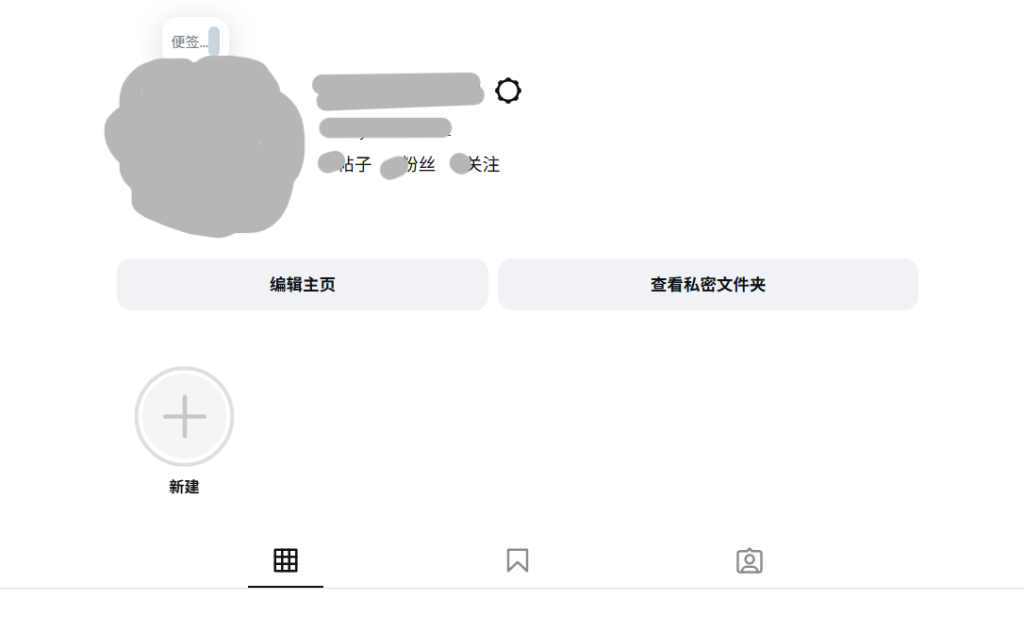View the 帖子 posts count
Image resolution: width=1024 pixels, height=633 pixels.
(x=356, y=164)
